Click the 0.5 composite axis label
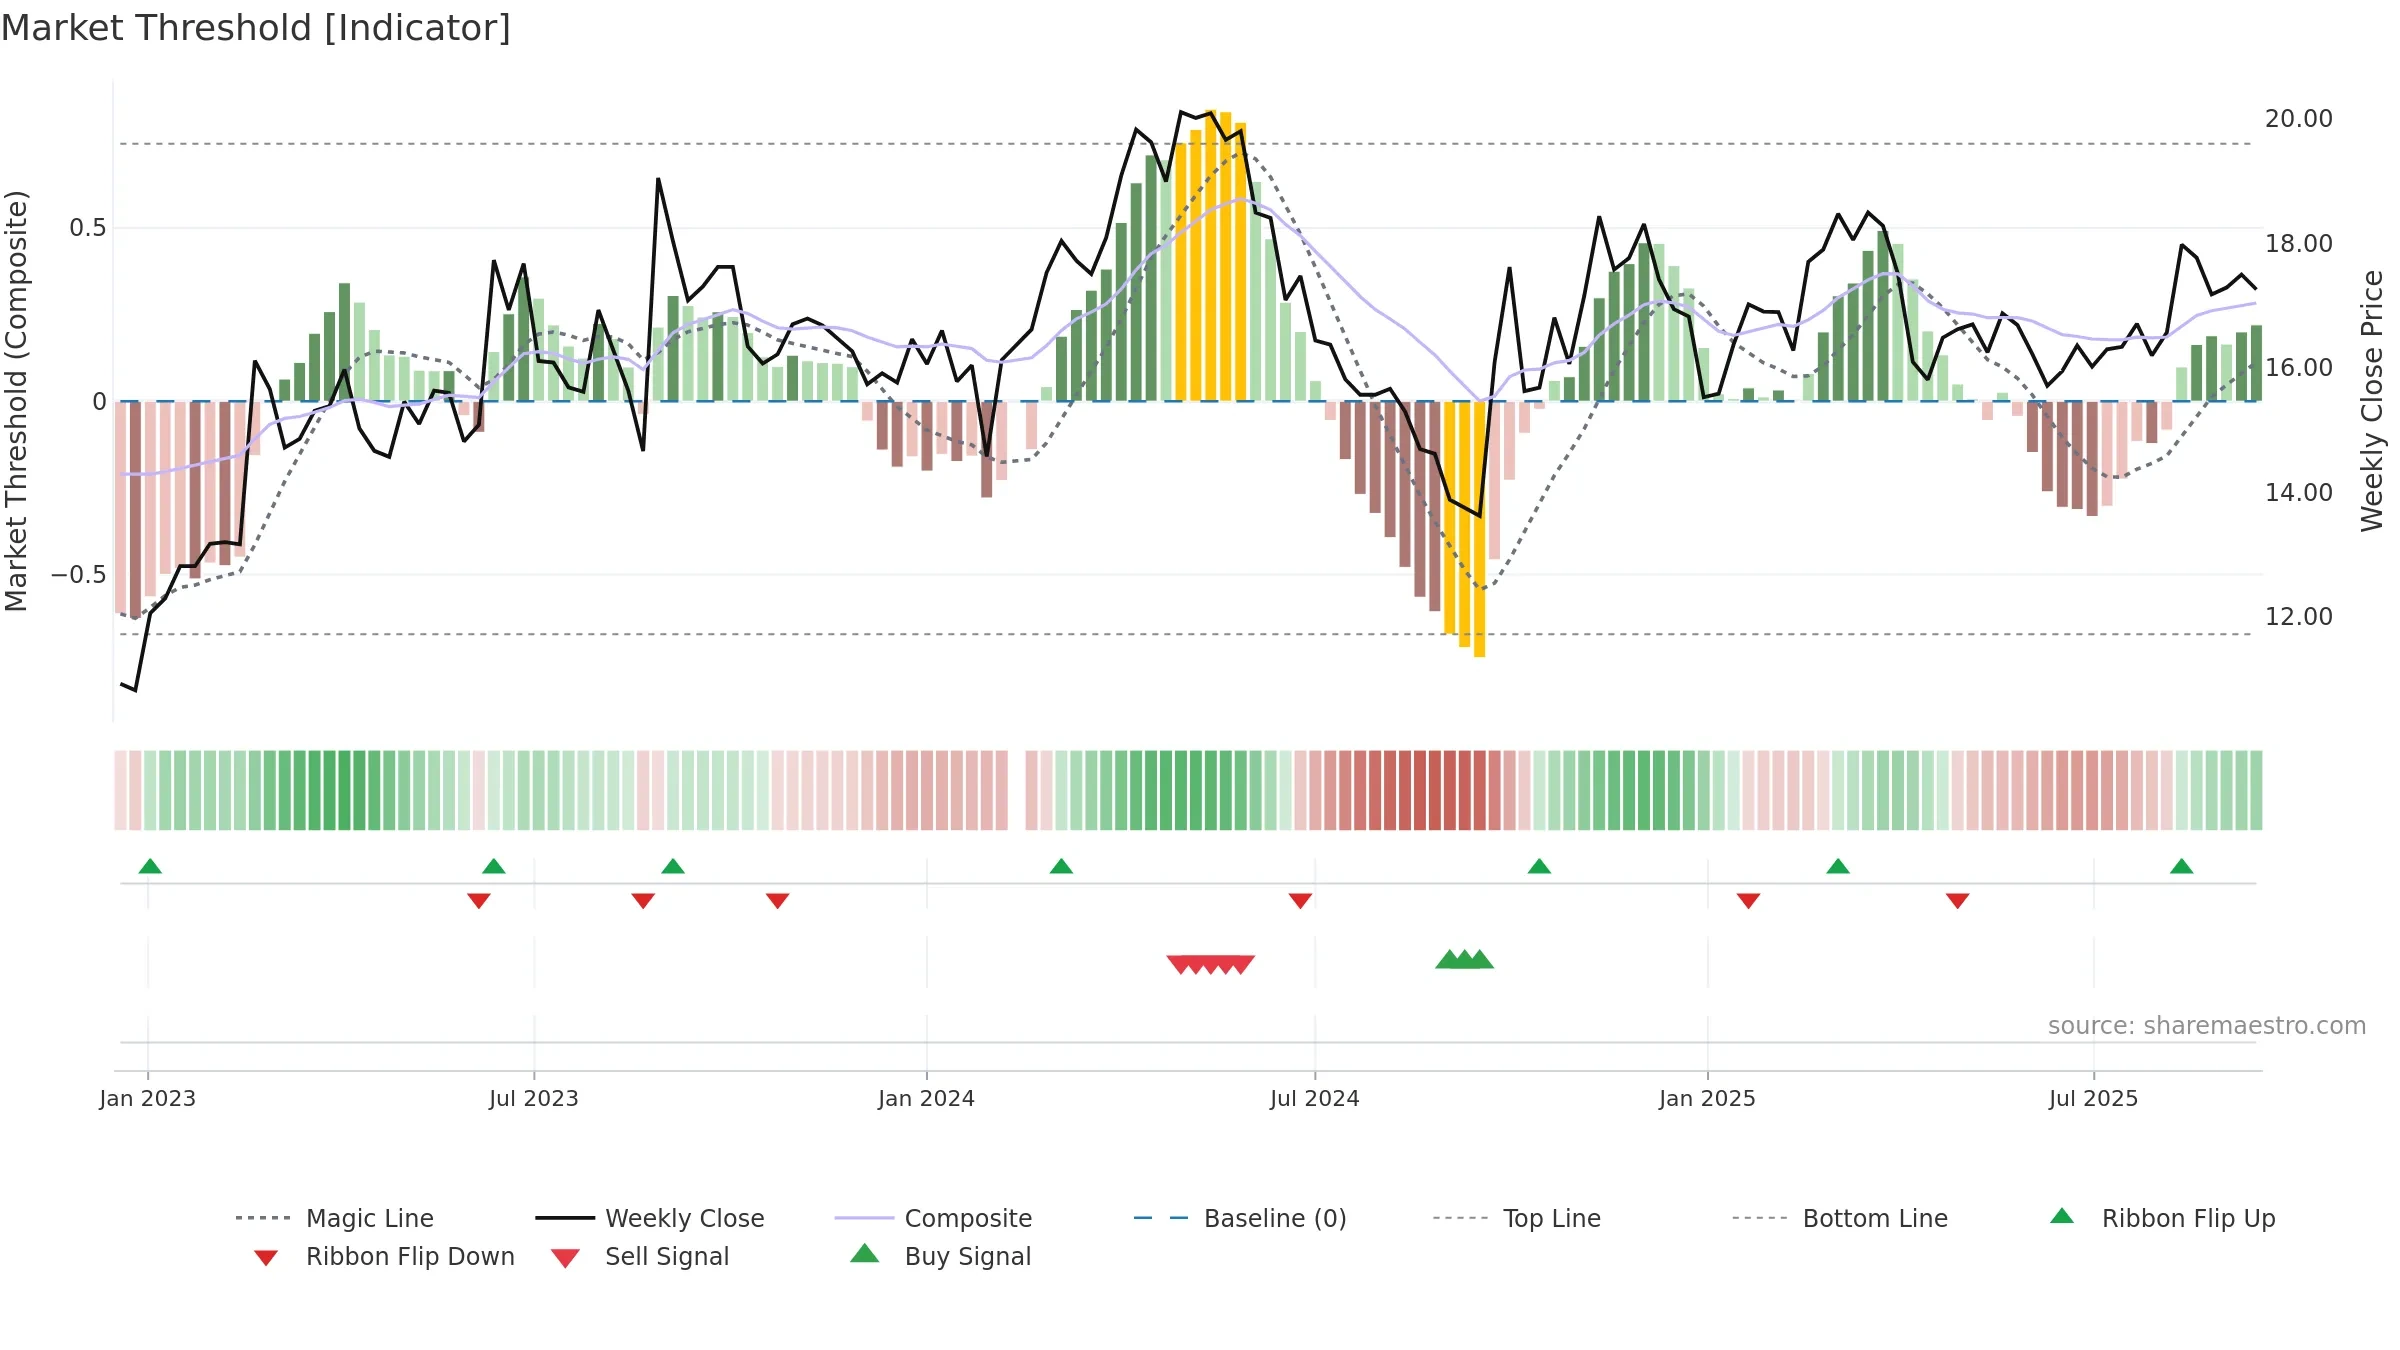Viewport: 2400px width, 1350px height. click(88, 228)
